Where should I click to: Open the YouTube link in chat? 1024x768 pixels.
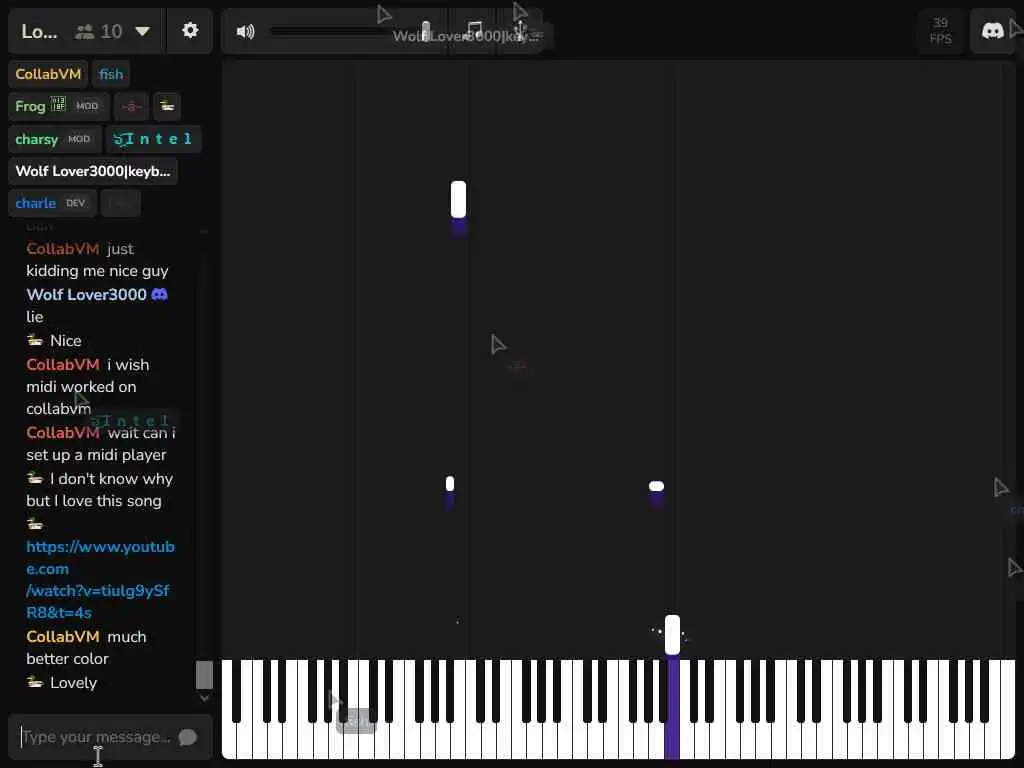click(100, 579)
